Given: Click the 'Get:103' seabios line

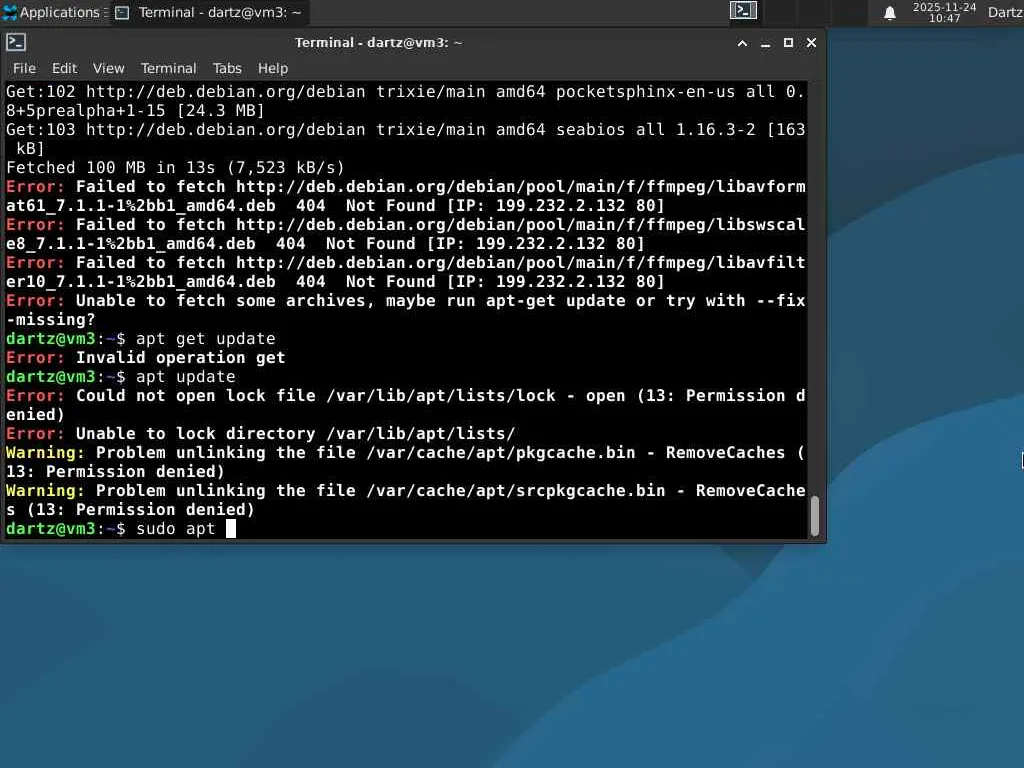Looking at the screenshot, I should pyautogui.click(x=406, y=139).
